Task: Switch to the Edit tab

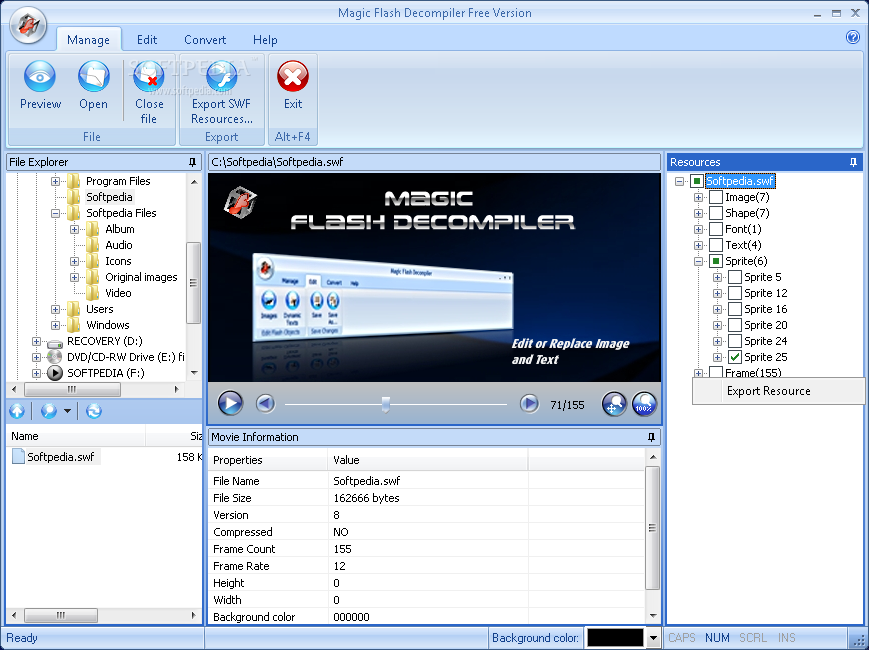Action: pos(147,40)
